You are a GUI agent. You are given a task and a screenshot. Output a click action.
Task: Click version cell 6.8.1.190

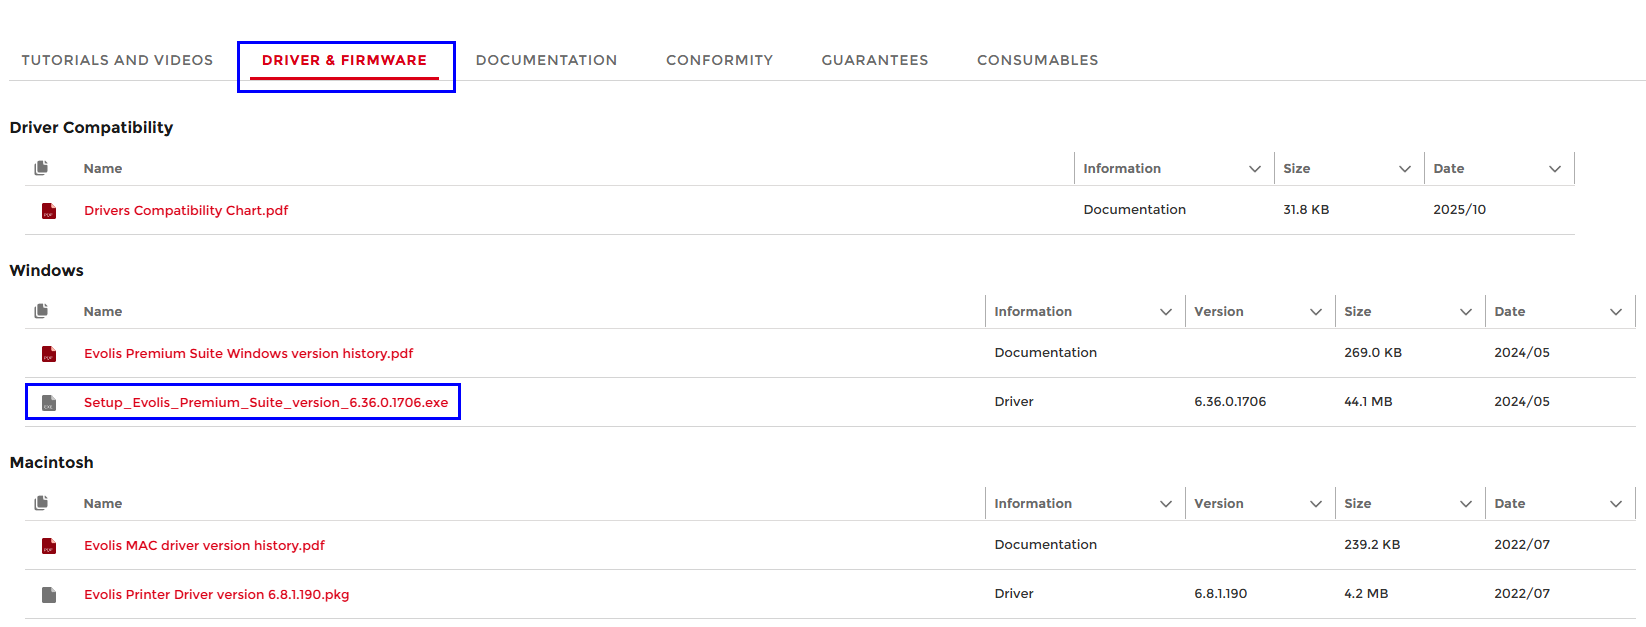pos(1220,594)
